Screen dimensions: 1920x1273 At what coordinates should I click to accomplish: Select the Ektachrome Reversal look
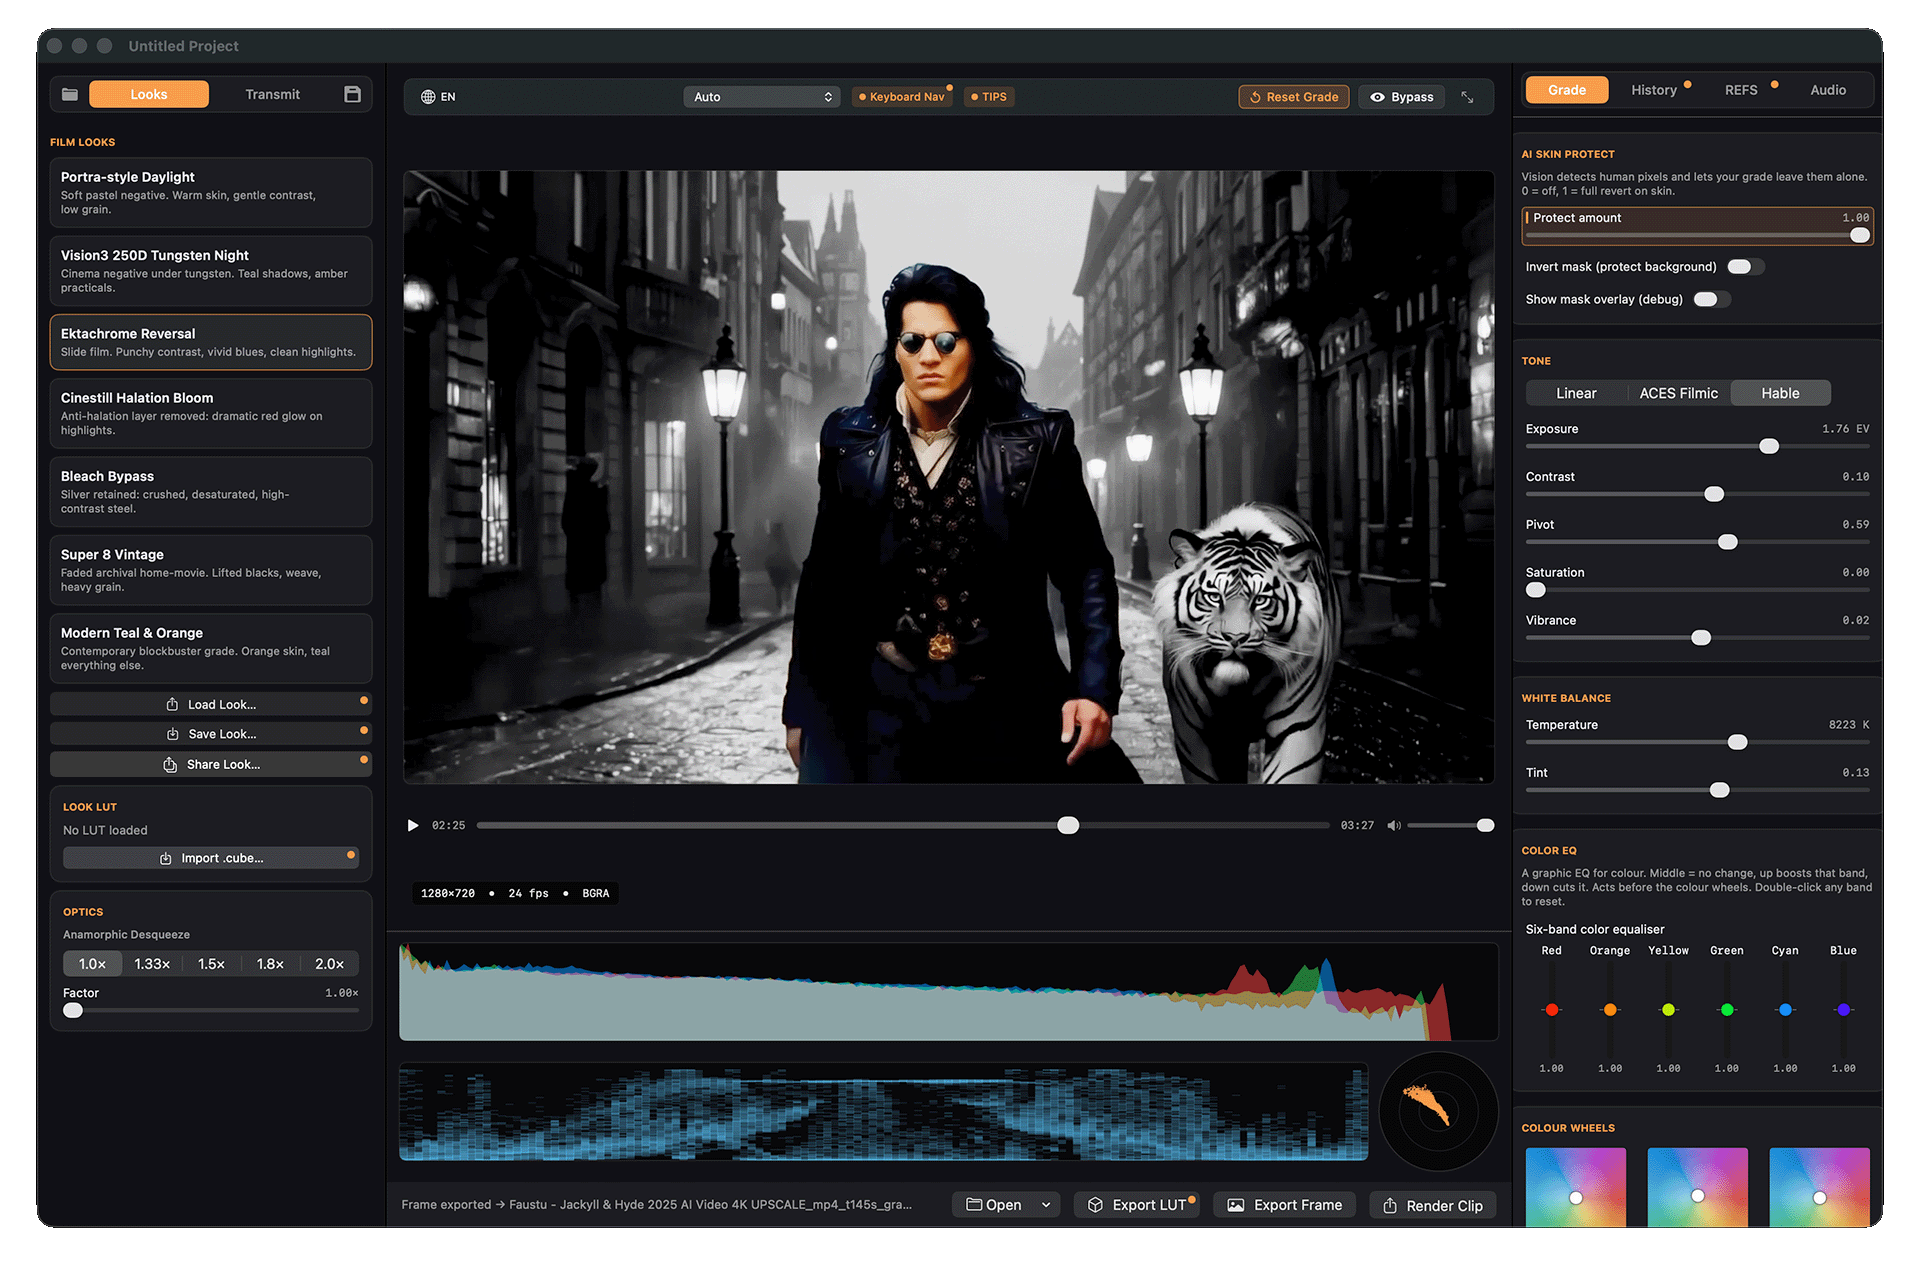[211, 342]
